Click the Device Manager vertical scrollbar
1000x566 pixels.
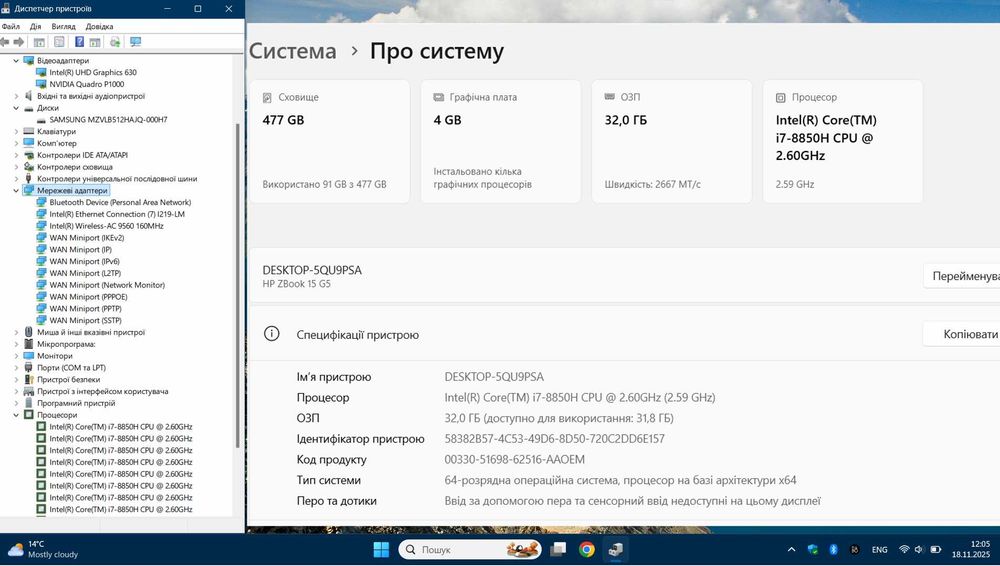click(238, 285)
